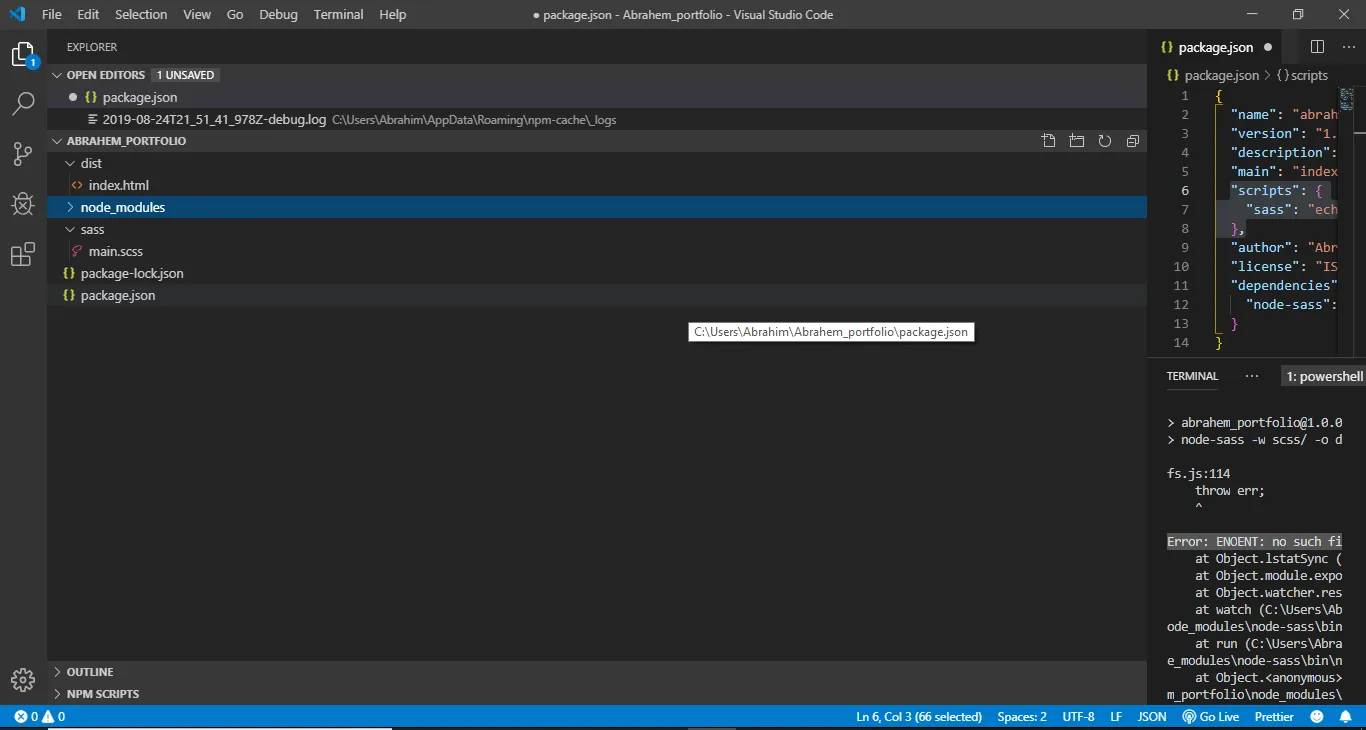Screen dimensions: 1366x730
Task: Open the View menu
Action: [197, 14]
